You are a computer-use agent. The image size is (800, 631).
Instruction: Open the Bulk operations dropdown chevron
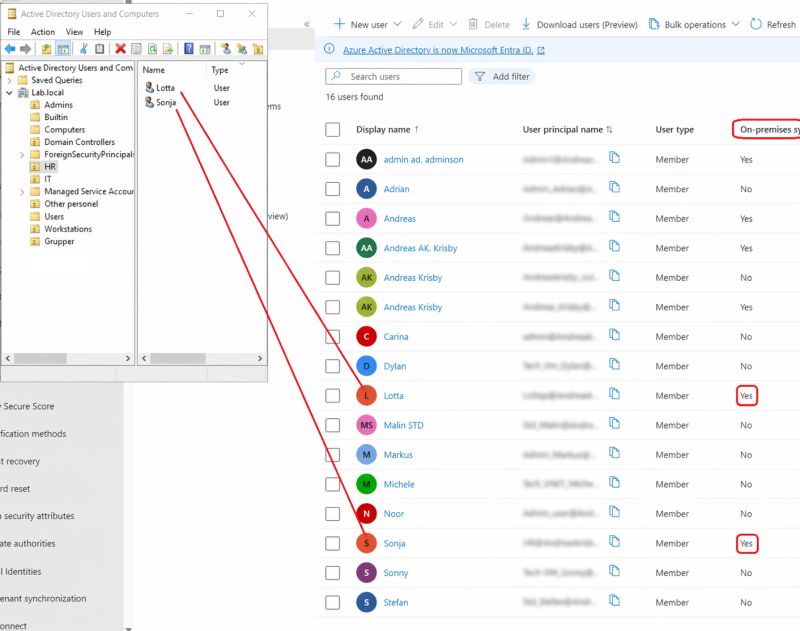tap(735, 24)
